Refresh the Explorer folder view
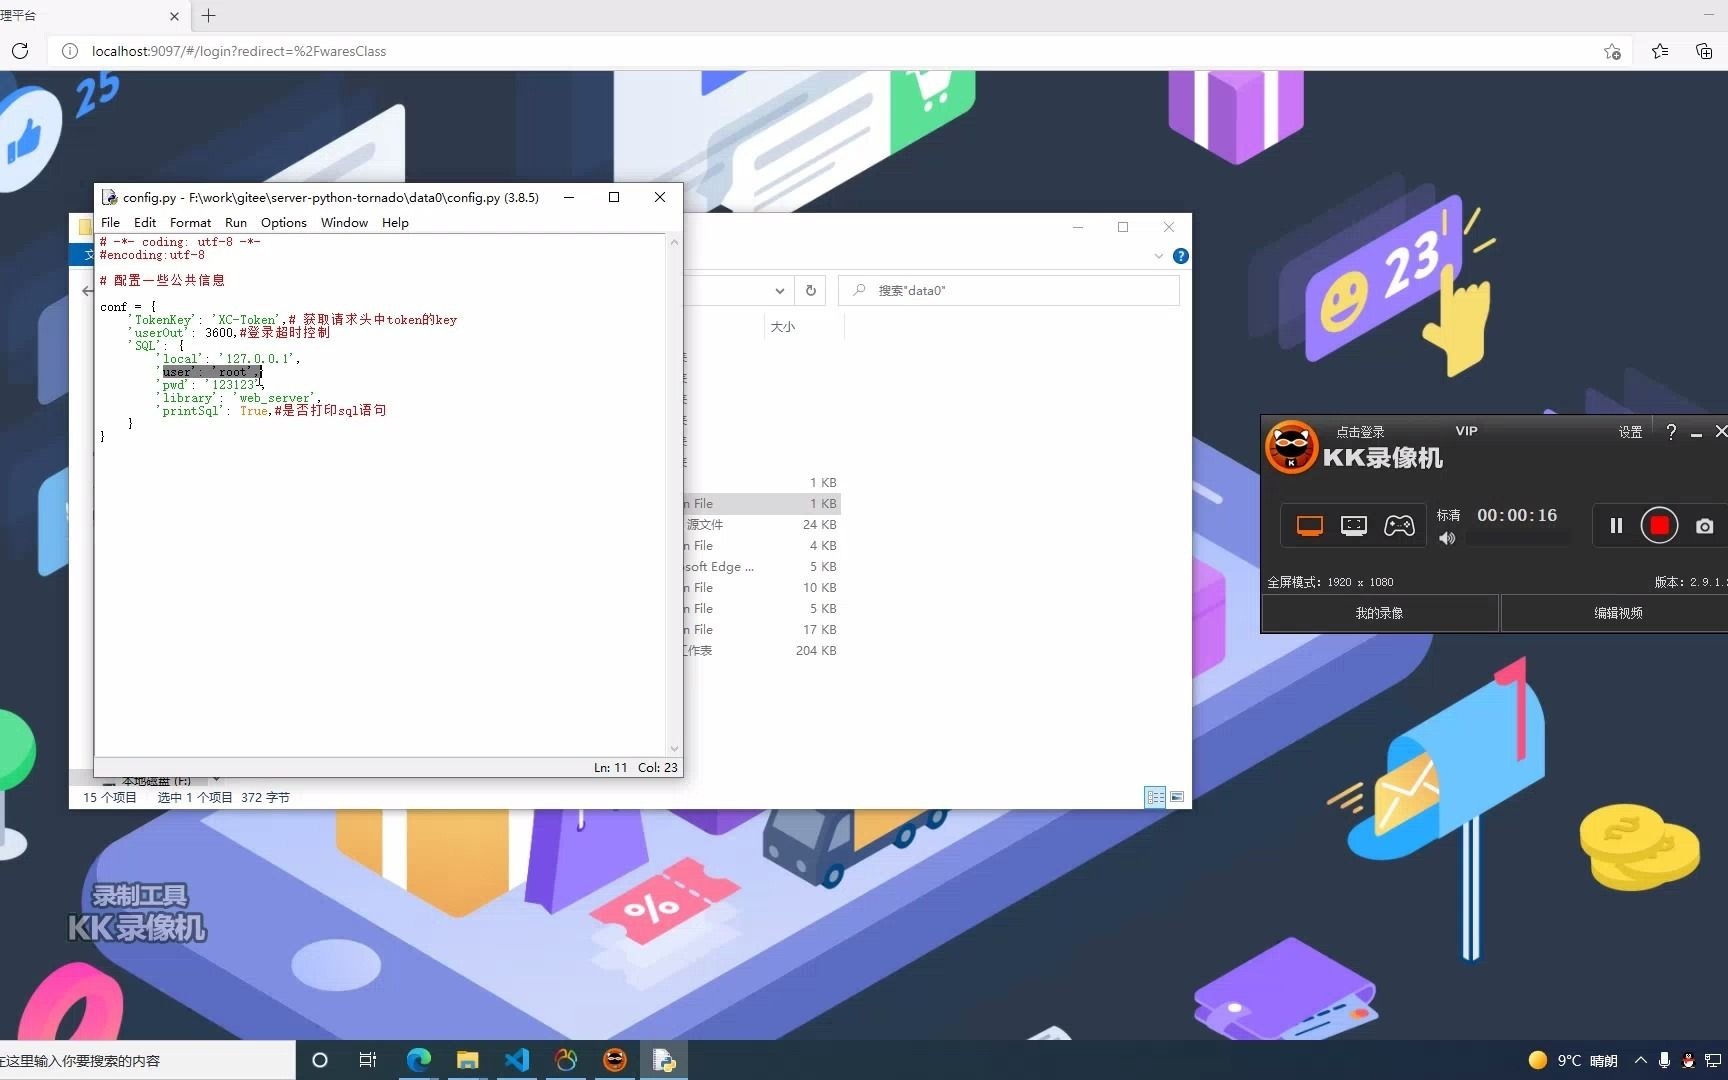Viewport: 1728px width, 1080px height. 811,290
